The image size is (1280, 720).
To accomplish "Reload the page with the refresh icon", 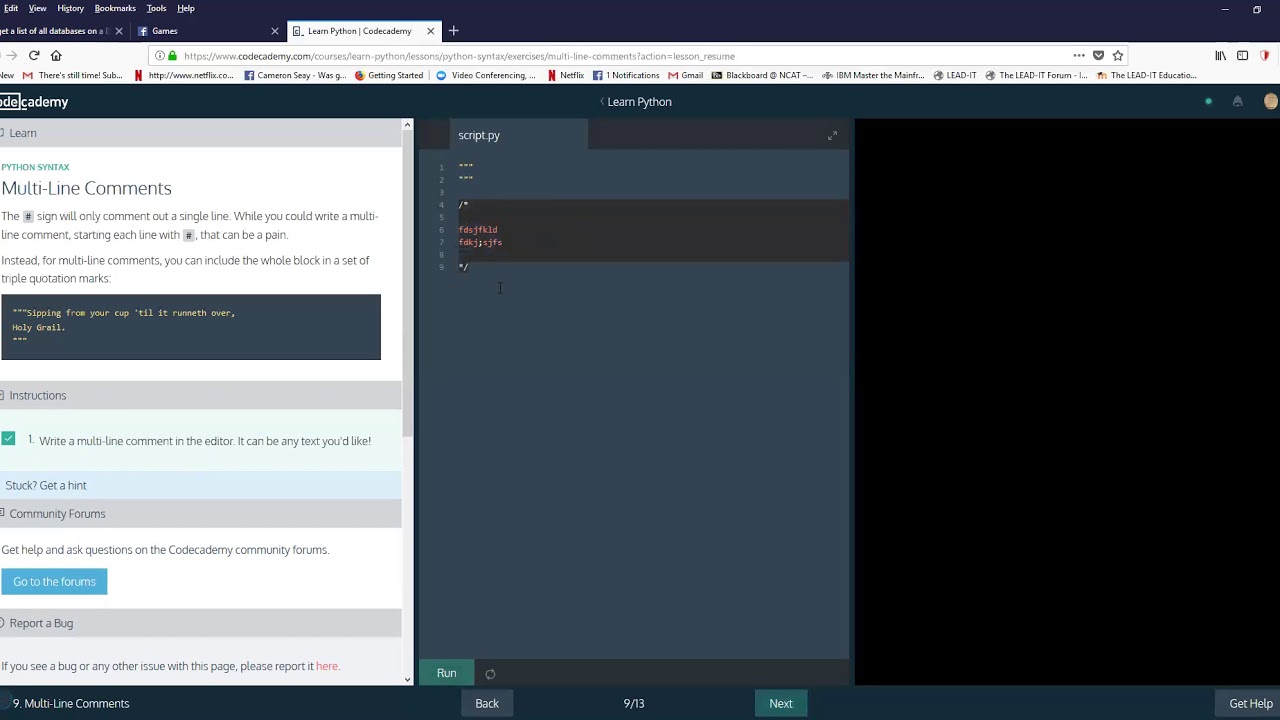I will (34, 56).
